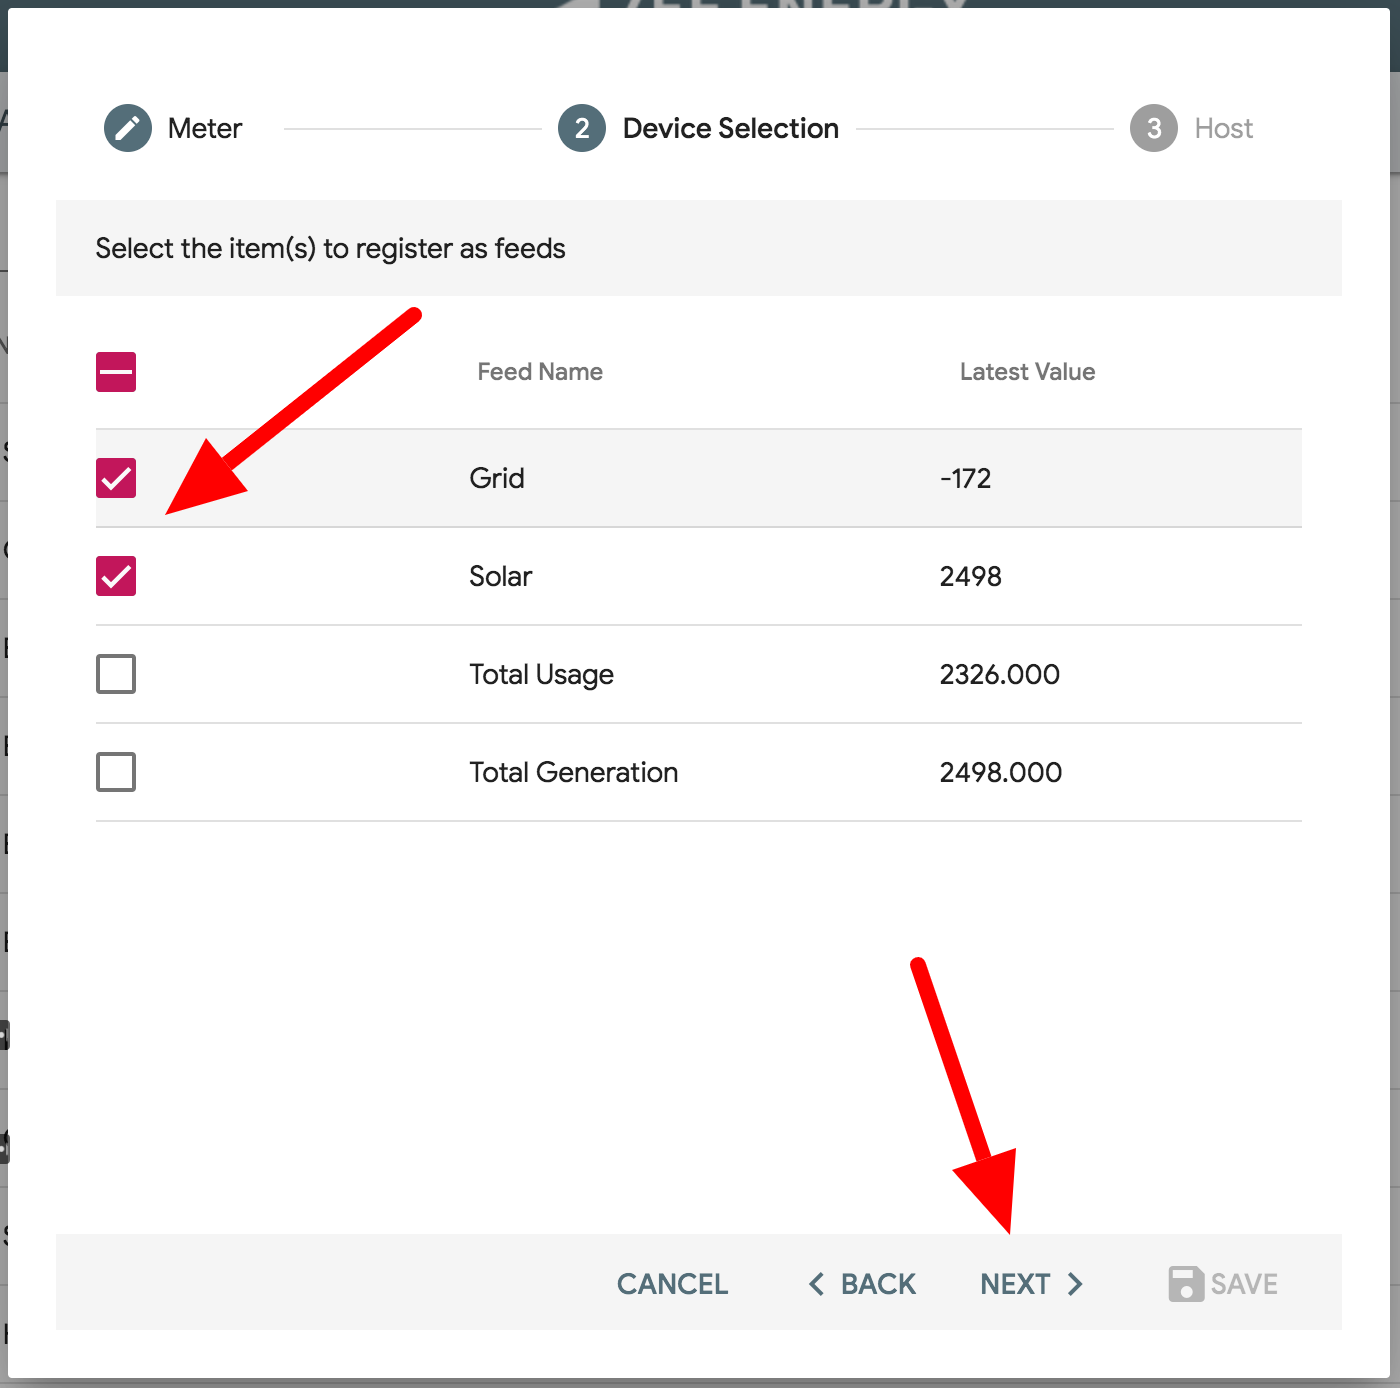Check the Total Usage feed checkbox
Image resolution: width=1400 pixels, height=1388 pixels.
click(116, 674)
